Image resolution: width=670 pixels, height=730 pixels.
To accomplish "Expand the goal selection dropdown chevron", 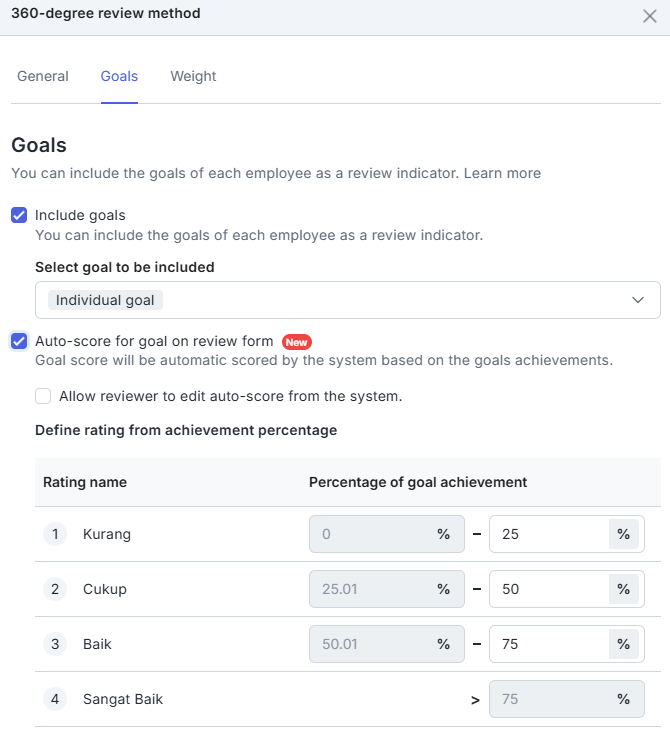I will point(637,300).
